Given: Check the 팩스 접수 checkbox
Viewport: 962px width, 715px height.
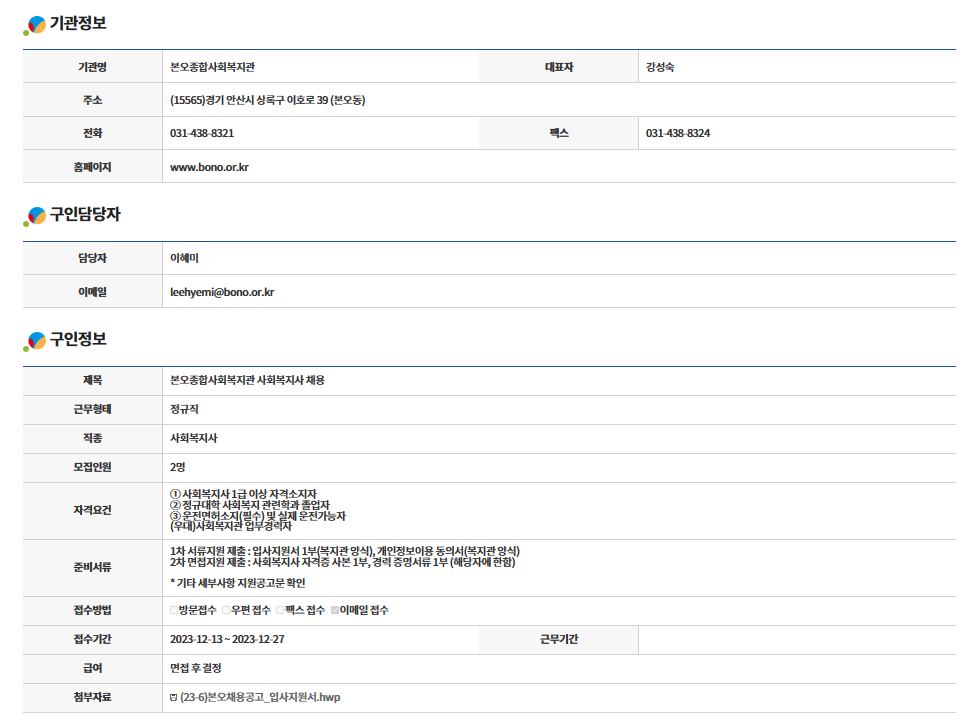Looking at the screenshot, I should (x=280, y=610).
